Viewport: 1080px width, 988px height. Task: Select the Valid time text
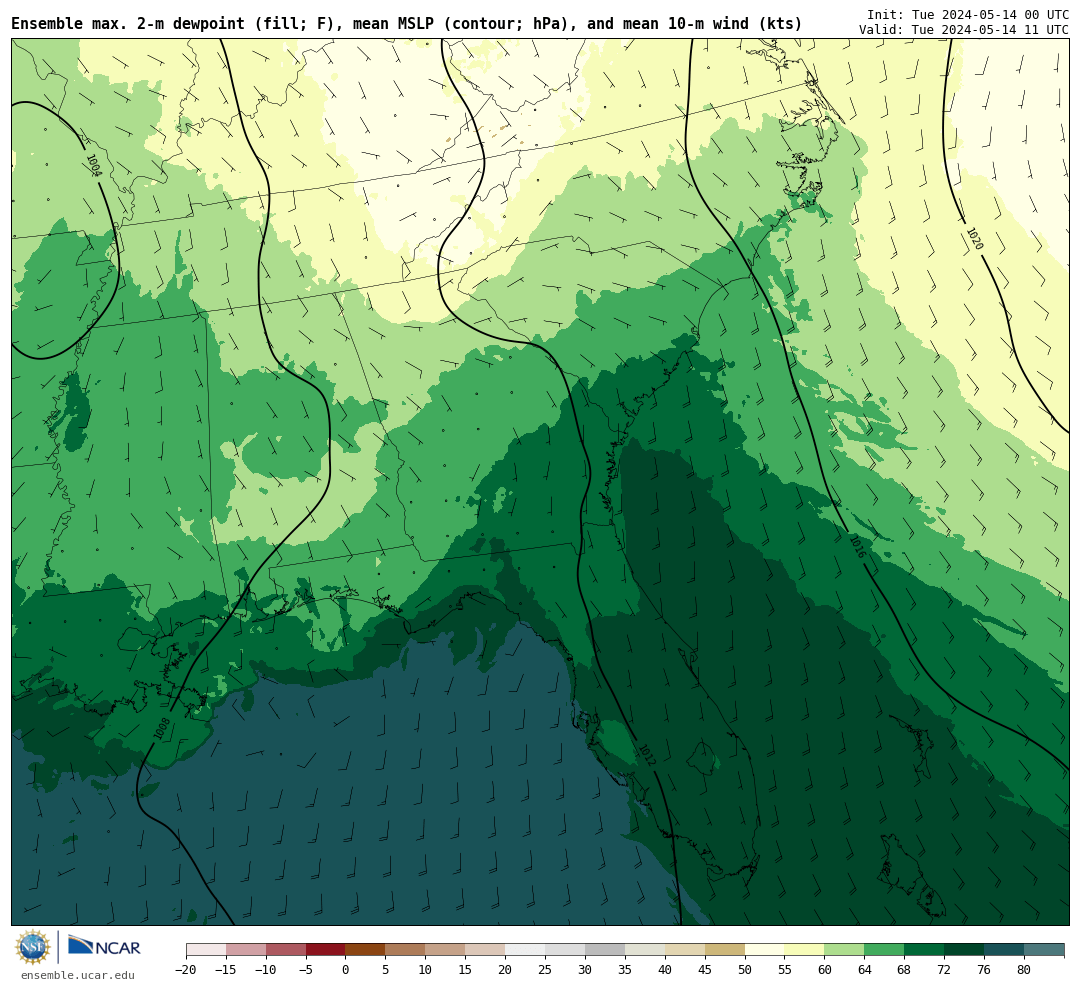pos(964,30)
